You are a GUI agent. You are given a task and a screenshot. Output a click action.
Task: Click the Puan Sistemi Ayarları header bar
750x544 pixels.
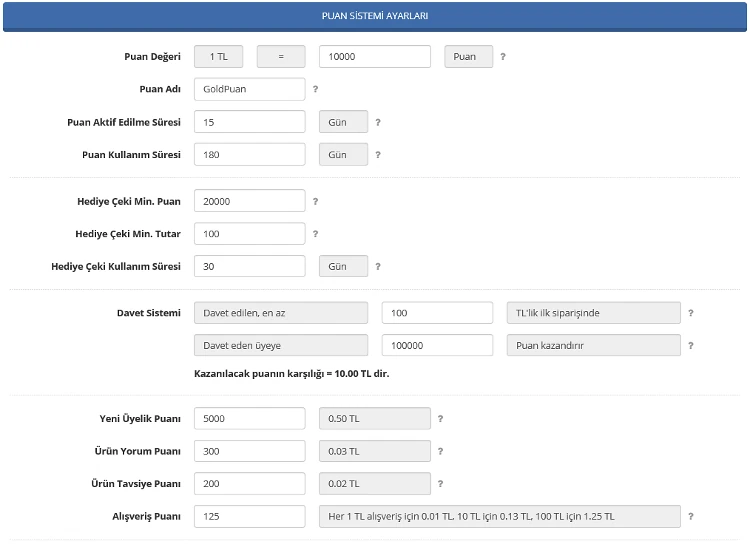pyautogui.click(x=375, y=17)
